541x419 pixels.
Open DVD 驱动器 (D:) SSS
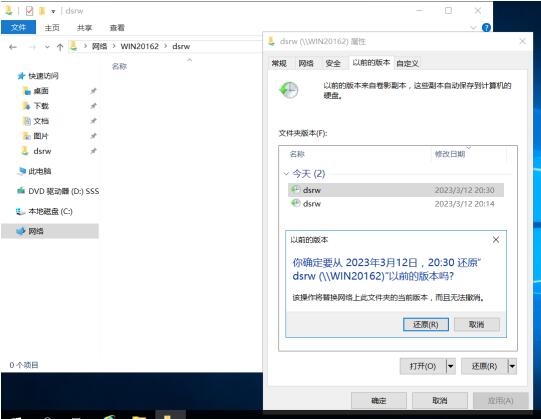tap(63, 191)
